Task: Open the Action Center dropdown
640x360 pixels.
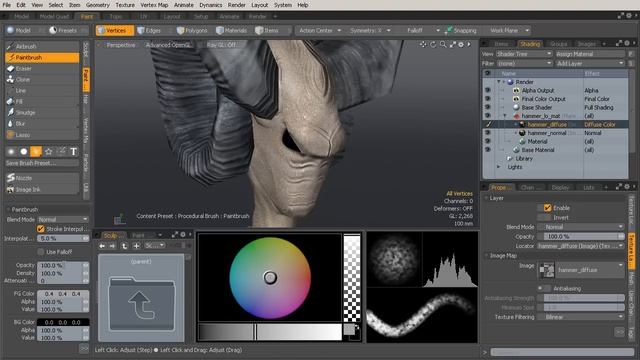Action: (x=320, y=31)
